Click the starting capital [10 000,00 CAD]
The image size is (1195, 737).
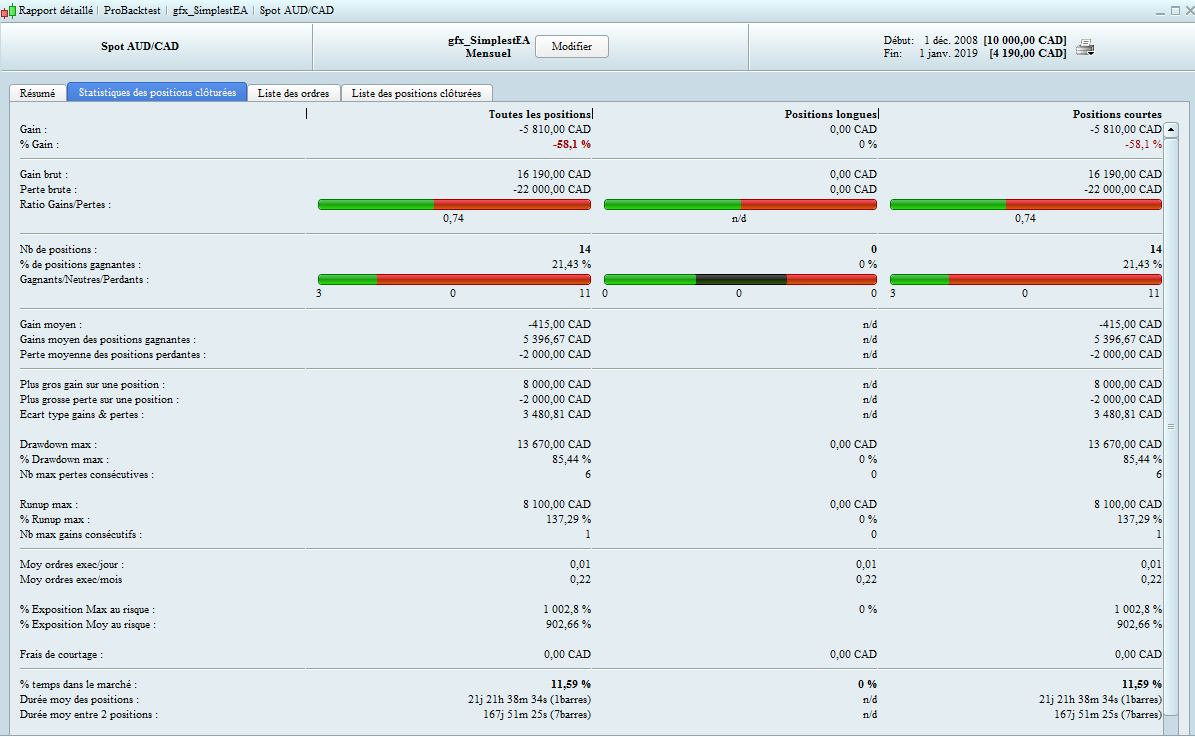1024,40
